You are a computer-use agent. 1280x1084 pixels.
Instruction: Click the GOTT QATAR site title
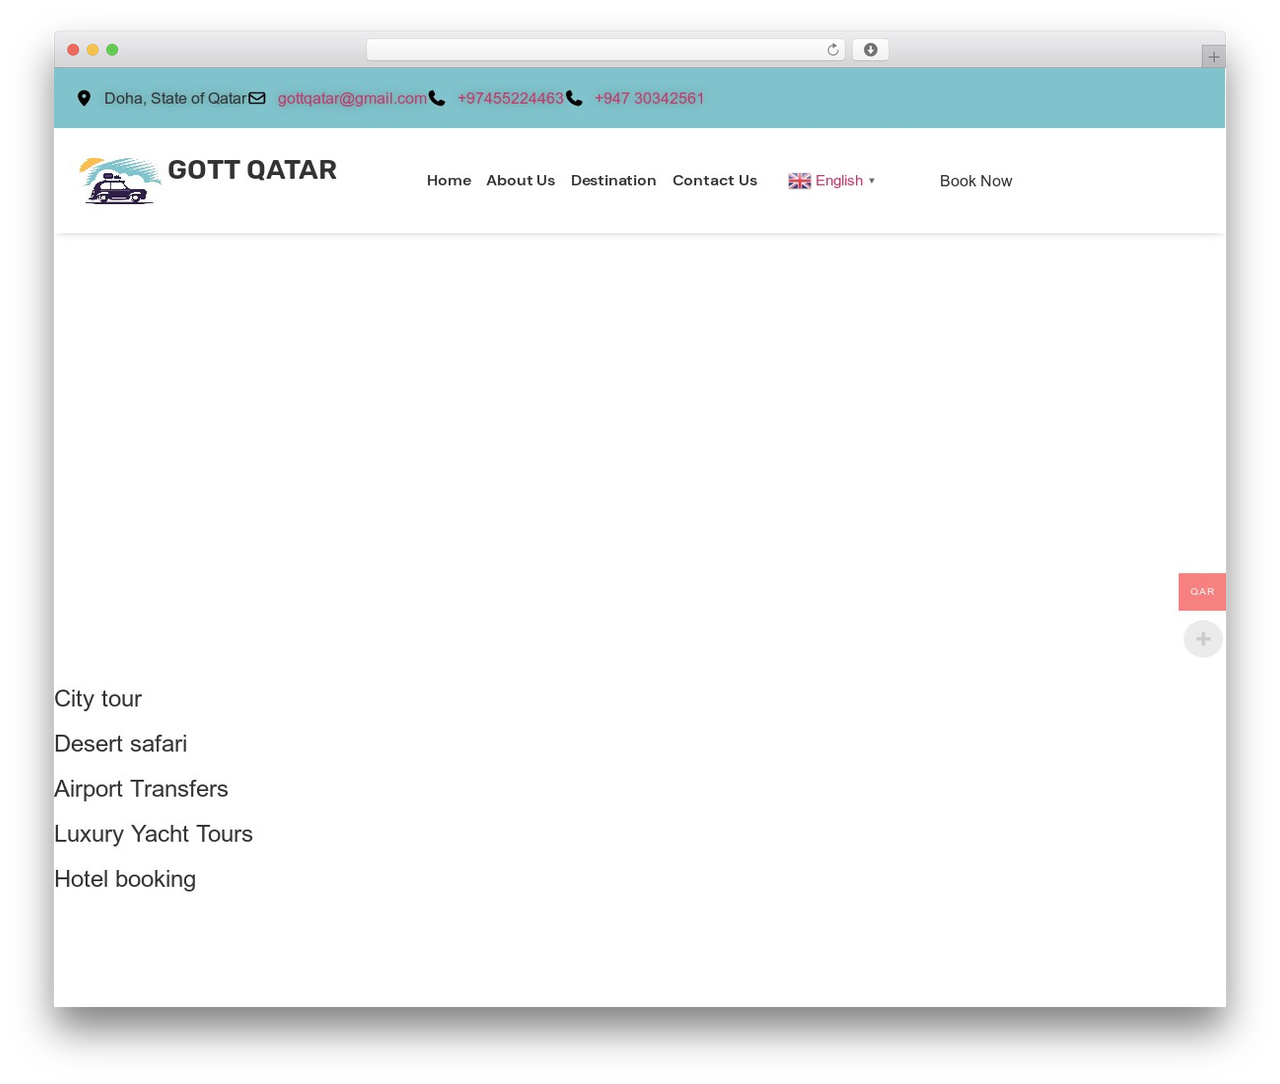click(x=252, y=170)
